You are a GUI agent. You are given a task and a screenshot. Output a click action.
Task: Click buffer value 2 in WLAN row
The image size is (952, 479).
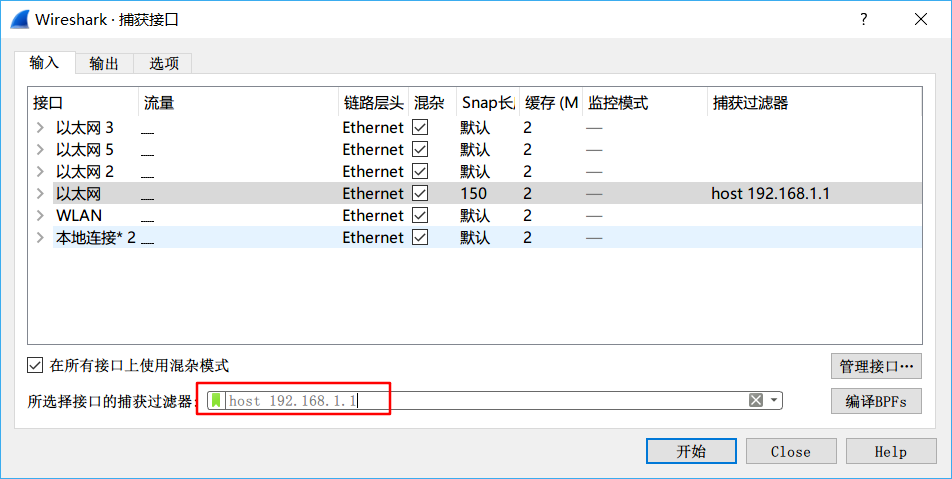[x=528, y=215]
